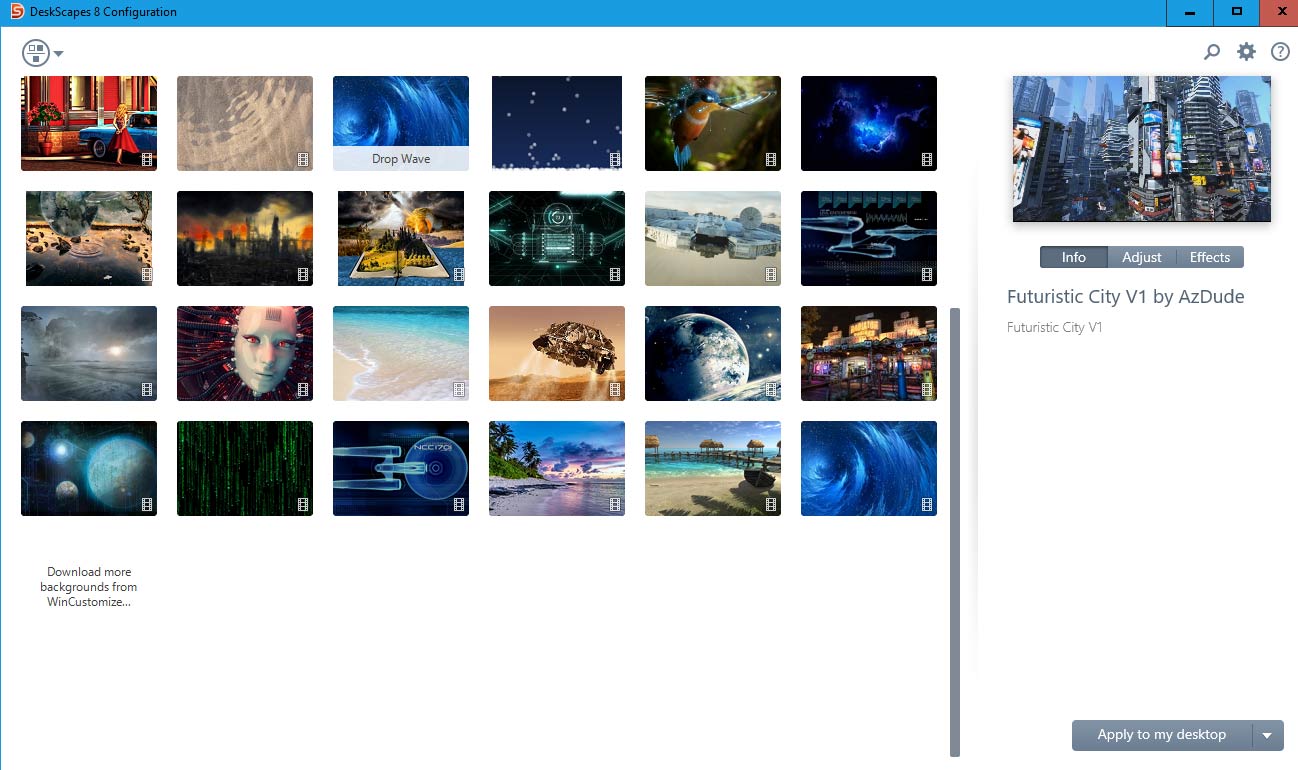The height and width of the screenshot is (770, 1298).
Task: Switch to the Effects tab
Action: click(1210, 257)
